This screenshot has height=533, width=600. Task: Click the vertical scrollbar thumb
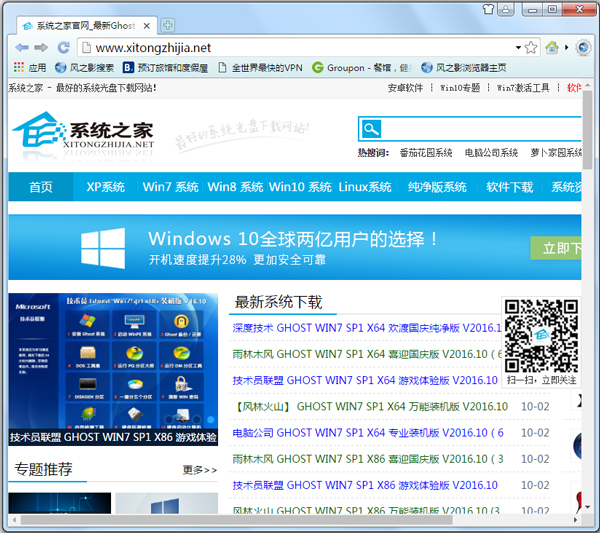(587, 130)
